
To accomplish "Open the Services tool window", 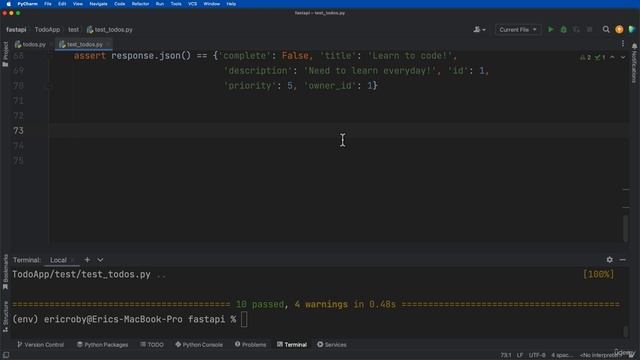I will [332, 345].
